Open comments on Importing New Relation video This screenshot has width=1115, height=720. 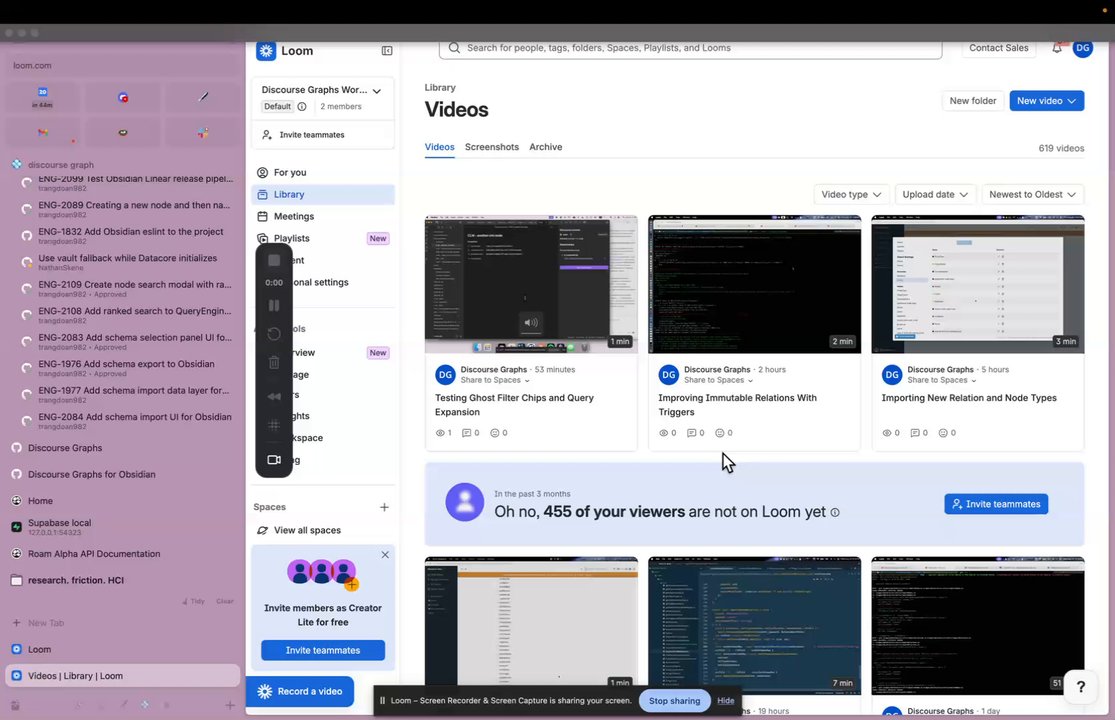914,433
